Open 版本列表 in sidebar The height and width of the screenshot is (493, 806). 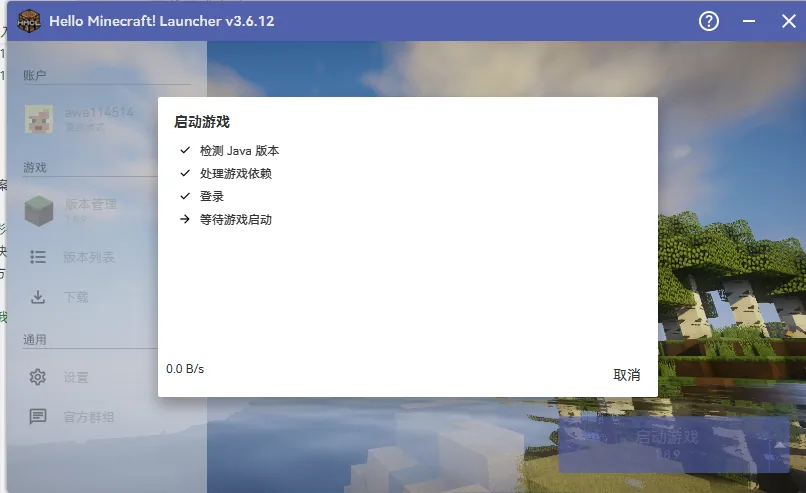[x=89, y=257]
